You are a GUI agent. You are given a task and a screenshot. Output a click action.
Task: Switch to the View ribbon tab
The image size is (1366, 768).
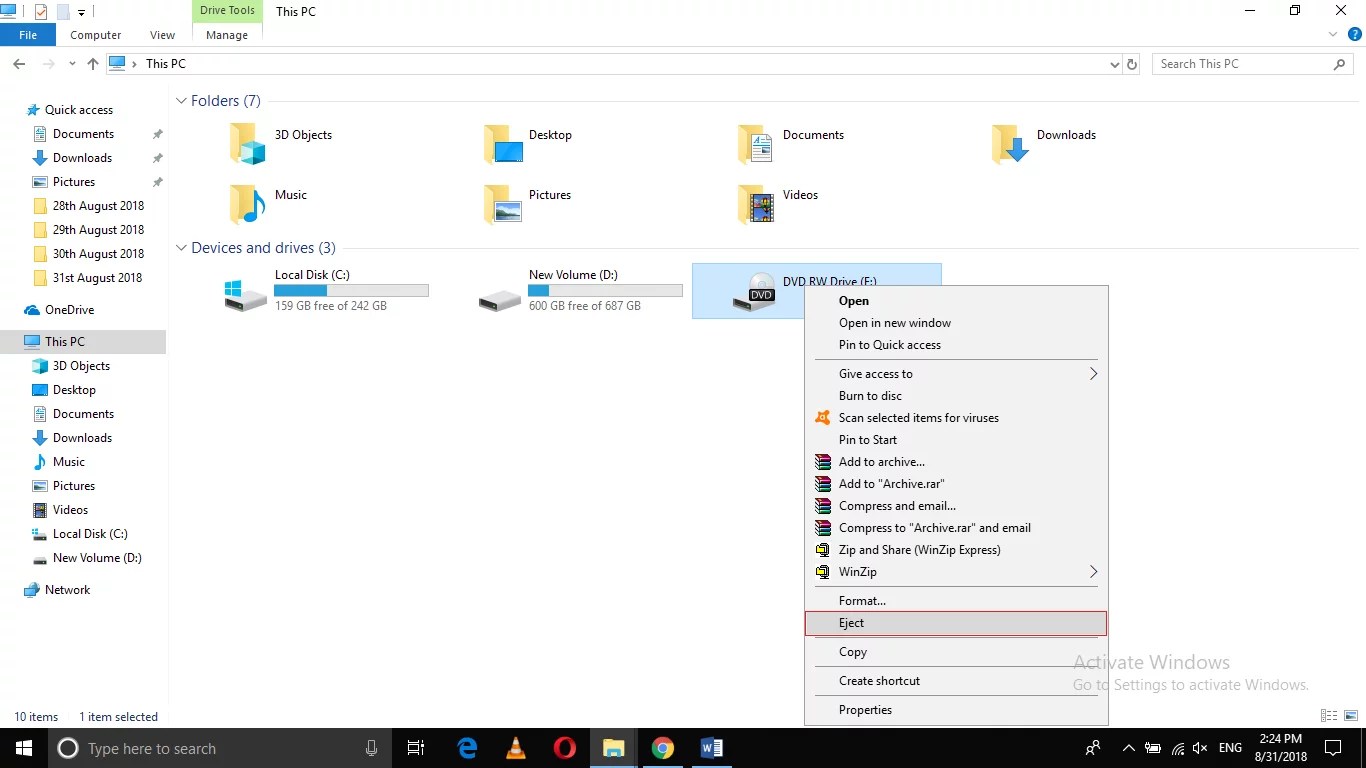(x=162, y=34)
